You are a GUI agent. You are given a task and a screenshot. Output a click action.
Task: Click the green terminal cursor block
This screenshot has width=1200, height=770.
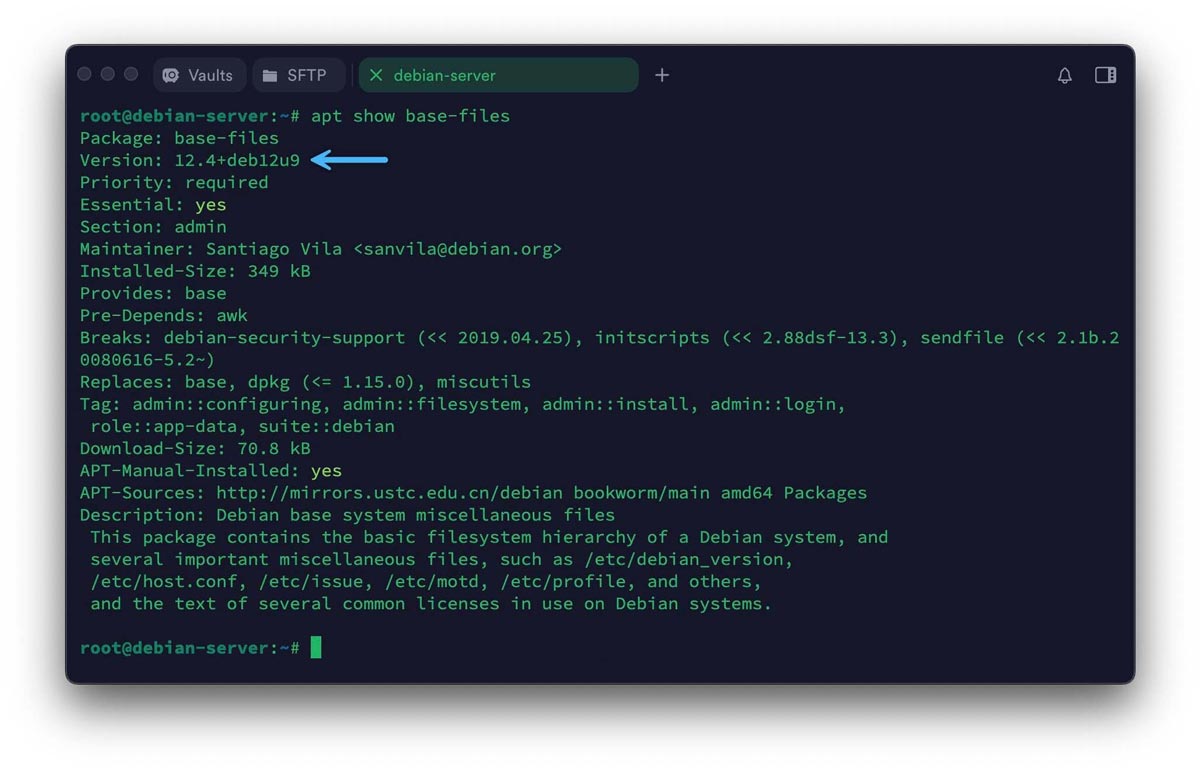coord(316,648)
